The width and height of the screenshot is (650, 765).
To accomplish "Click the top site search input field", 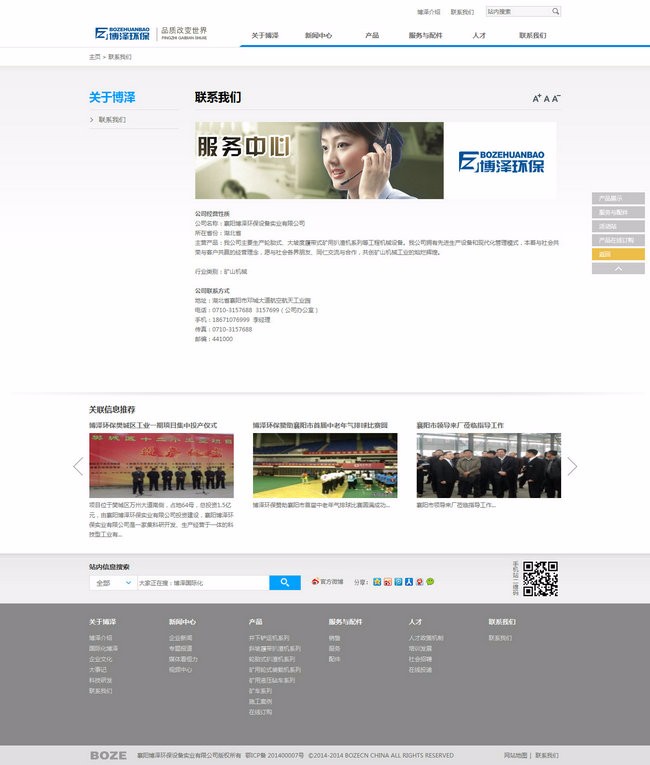I will click(518, 11).
